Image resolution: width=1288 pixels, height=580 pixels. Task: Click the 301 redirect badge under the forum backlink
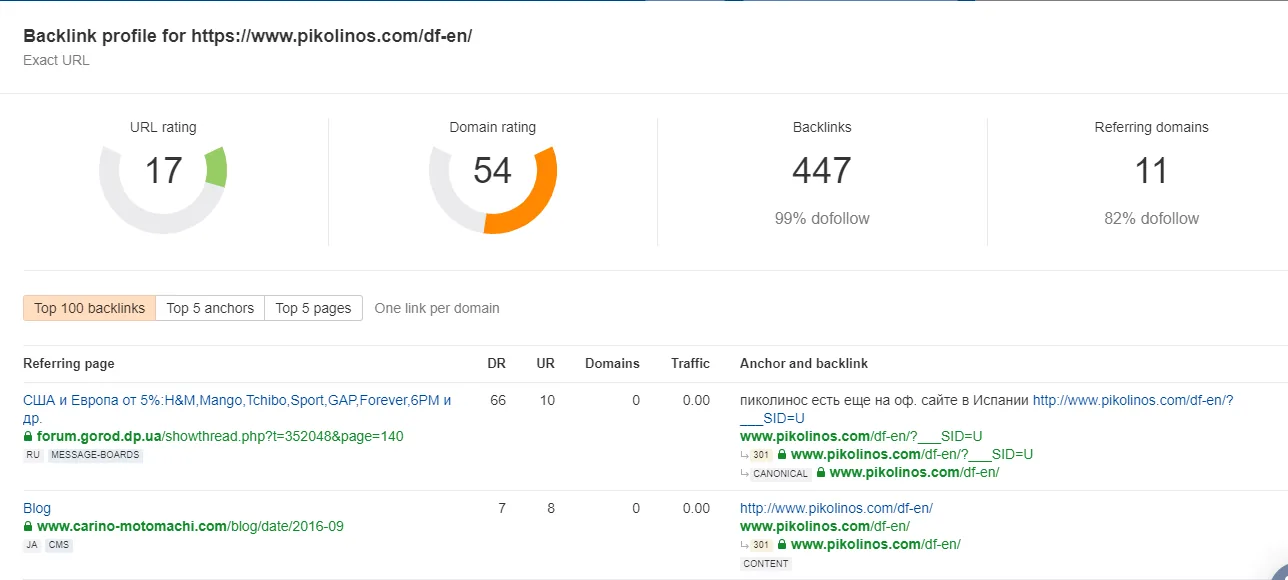(759, 454)
